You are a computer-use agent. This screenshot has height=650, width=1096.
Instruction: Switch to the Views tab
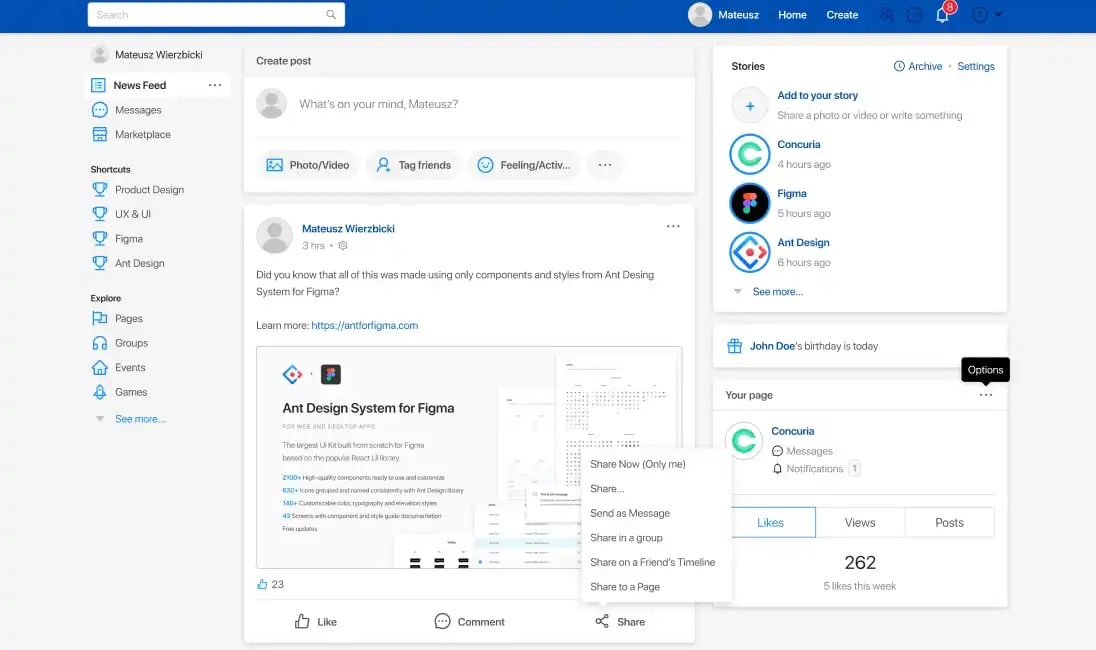point(860,523)
